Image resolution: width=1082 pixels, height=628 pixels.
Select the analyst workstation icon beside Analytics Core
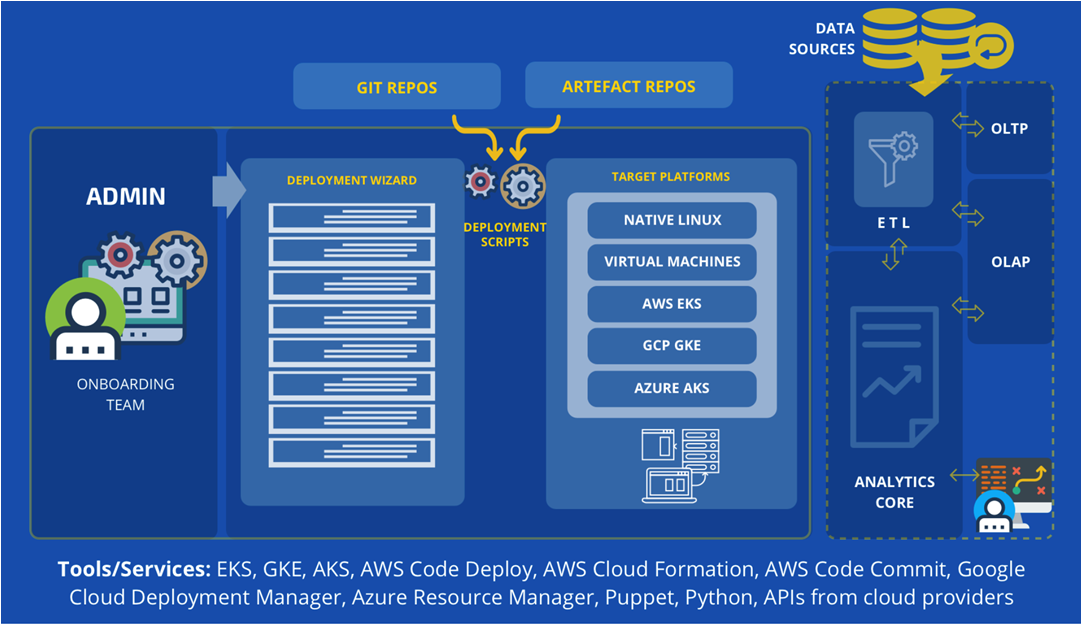click(1012, 496)
